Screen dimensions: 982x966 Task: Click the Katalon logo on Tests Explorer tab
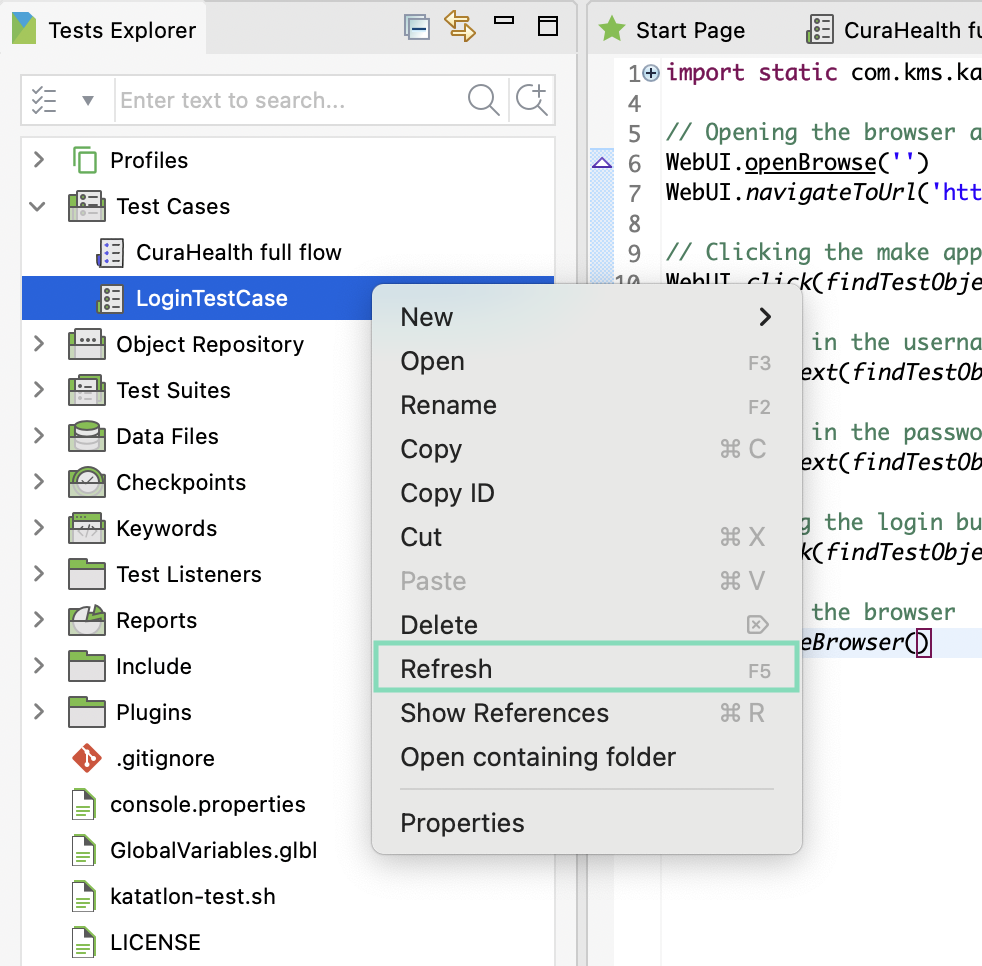(x=24, y=28)
